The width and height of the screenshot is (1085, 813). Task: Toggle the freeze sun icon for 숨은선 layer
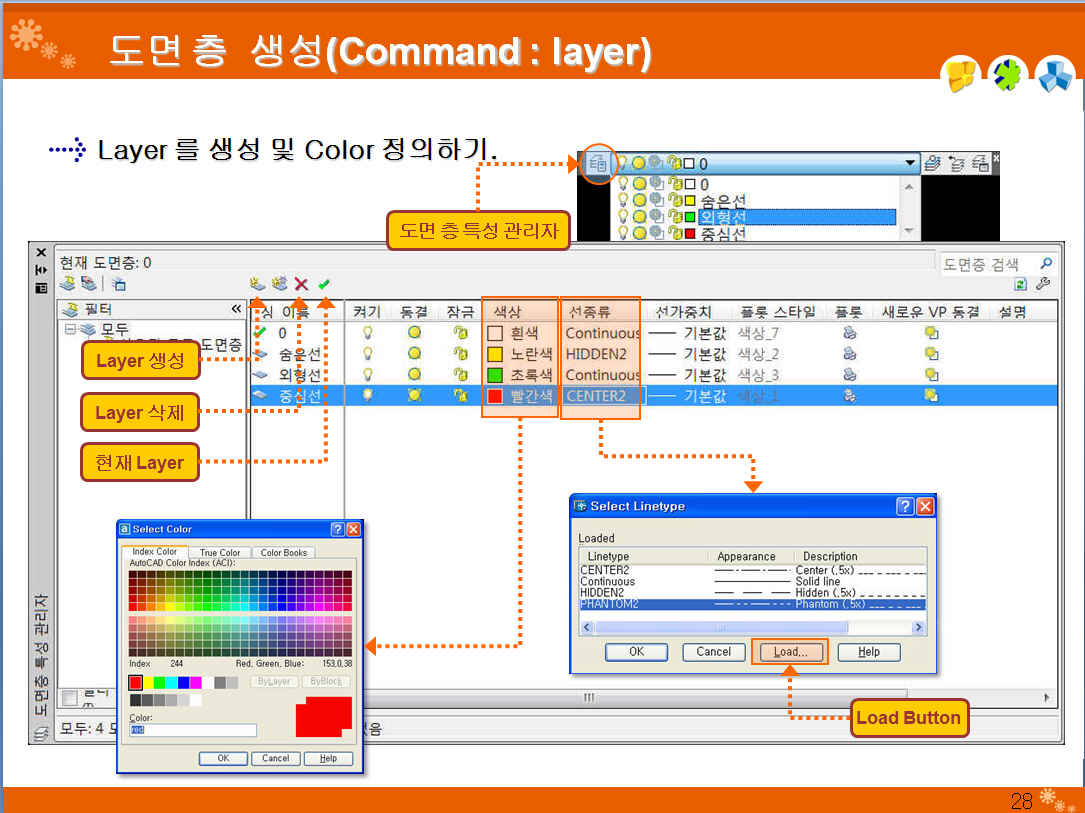click(x=414, y=354)
